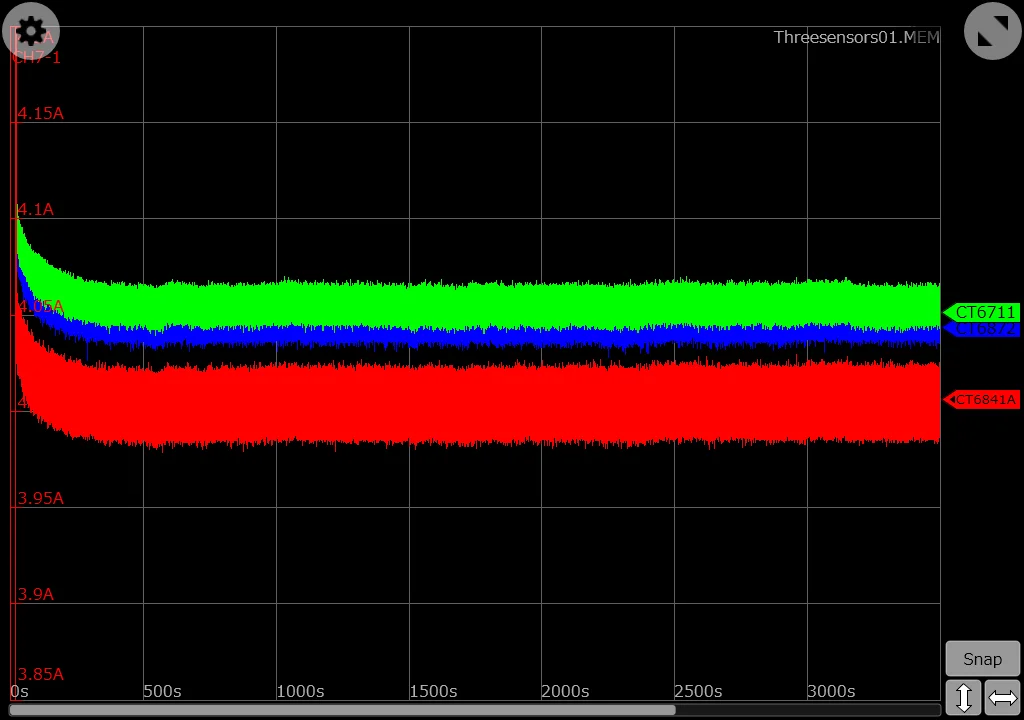Select the red CT6841A channel marker
The width and height of the screenshot is (1024, 720).
982,400
